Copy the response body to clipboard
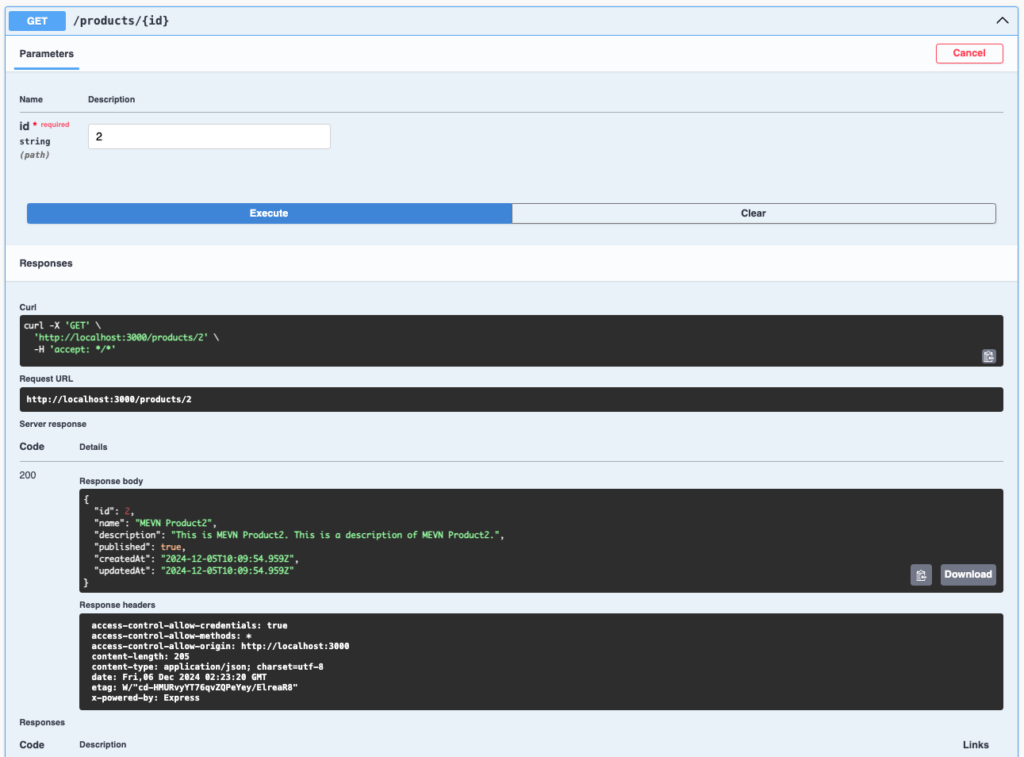The image size is (1024, 757). [x=921, y=574]
